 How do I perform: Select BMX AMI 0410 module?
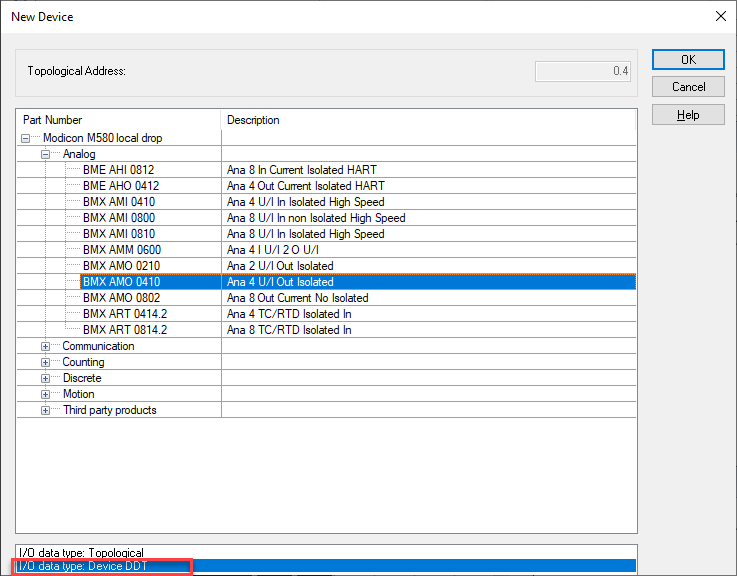pos(119,202)
